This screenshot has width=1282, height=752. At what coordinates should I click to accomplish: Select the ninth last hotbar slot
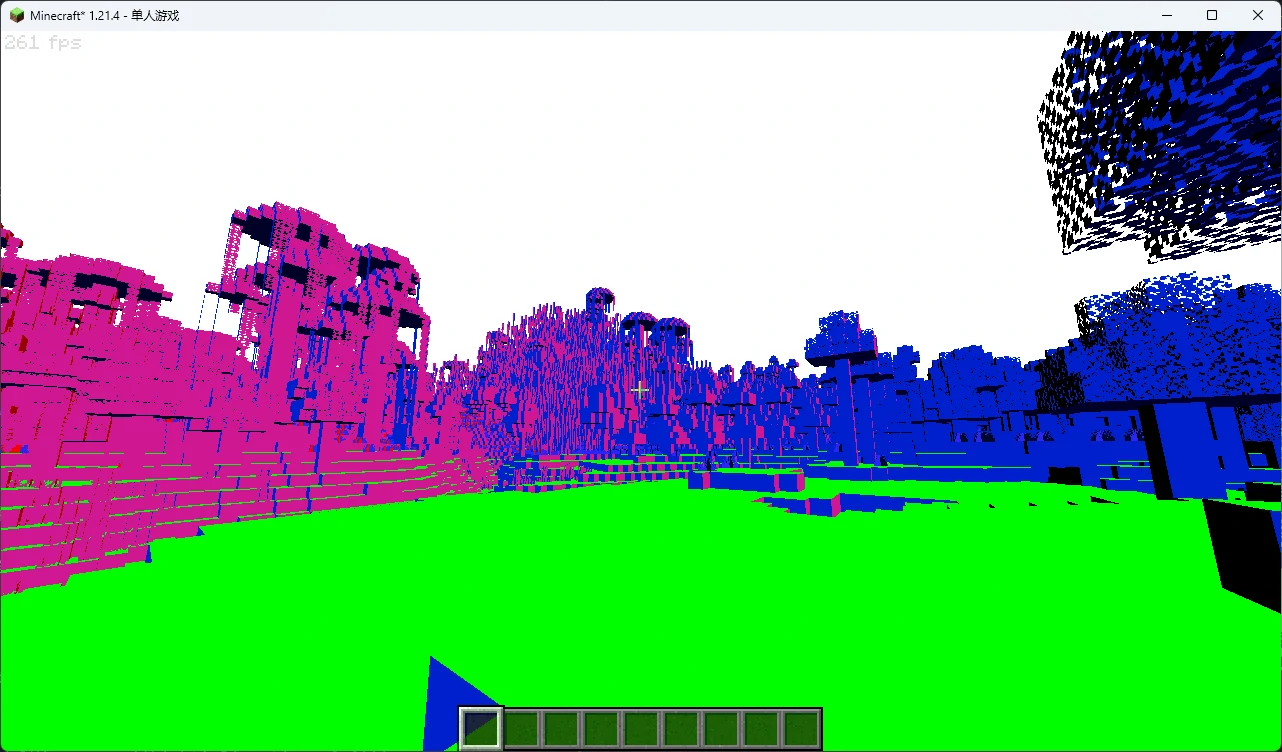800,728
